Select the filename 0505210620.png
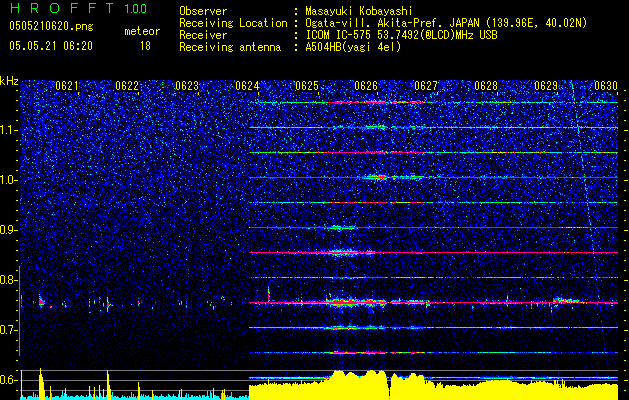Screen dimensions: 629x400 [51, 27]
